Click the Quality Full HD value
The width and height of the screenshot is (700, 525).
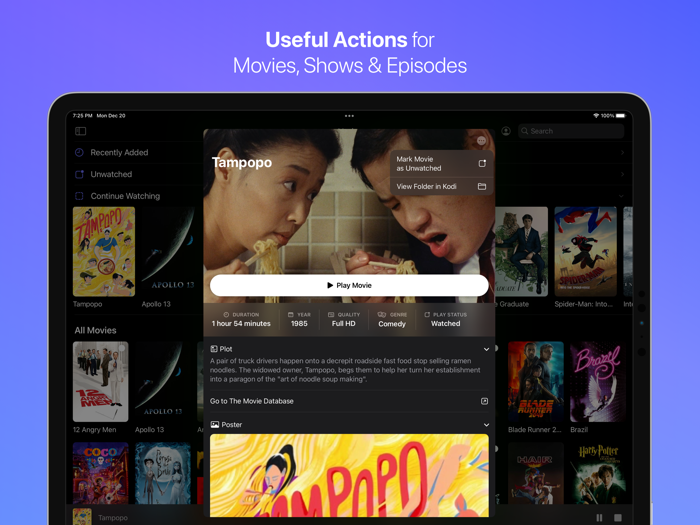[x=343, y=324]
